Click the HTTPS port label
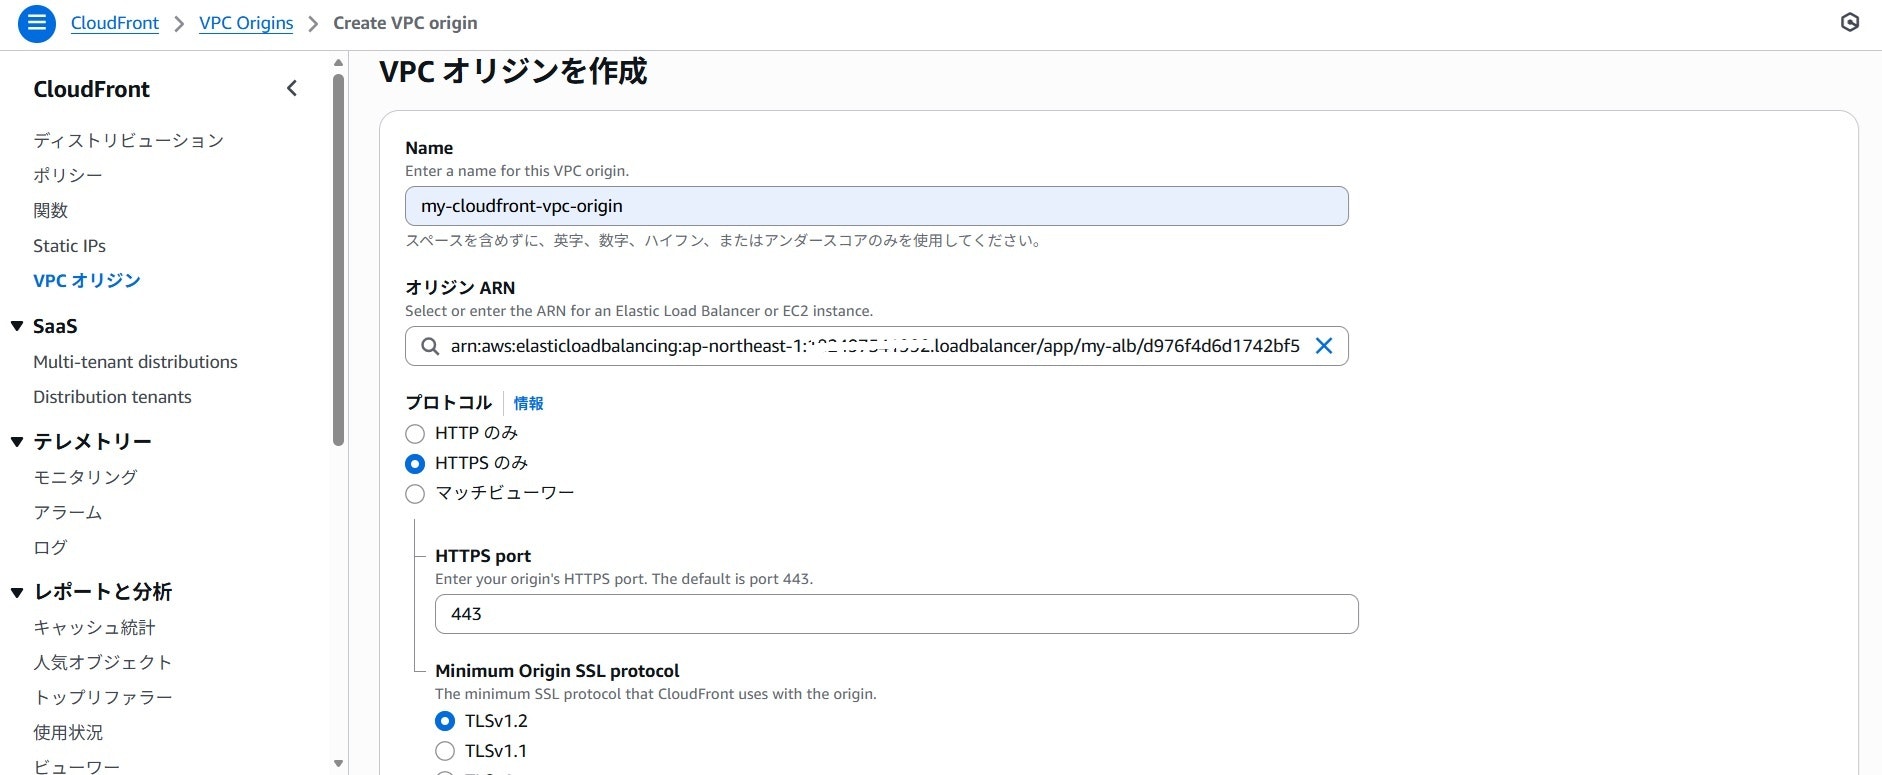Viewport: 1882px width, 775px height. pyautogui.click(x=483, y=555)
